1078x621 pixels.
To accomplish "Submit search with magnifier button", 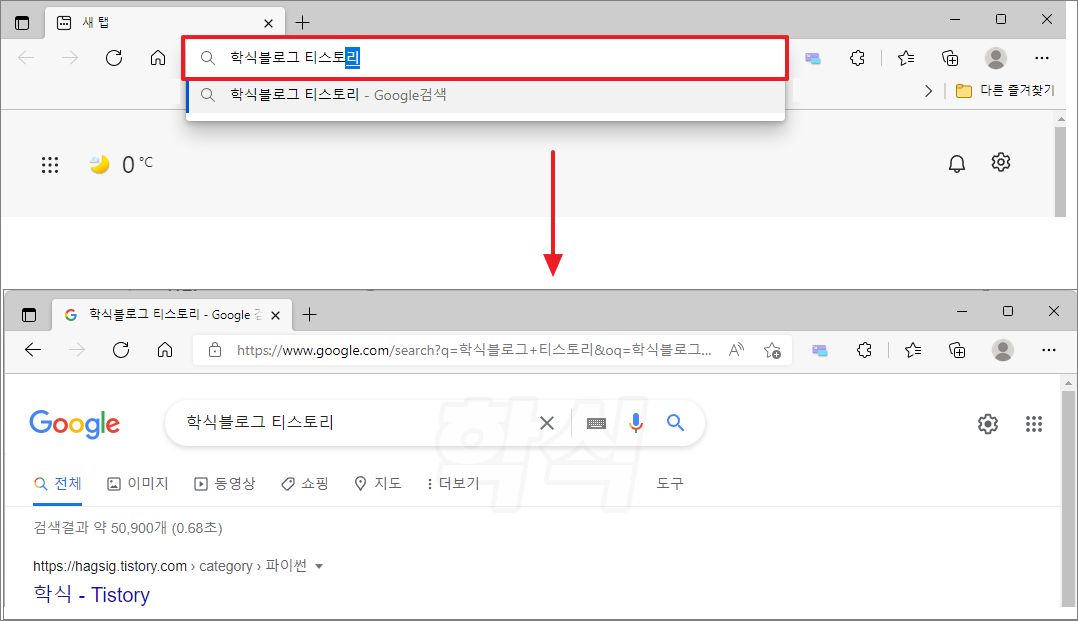I will 676,423.
